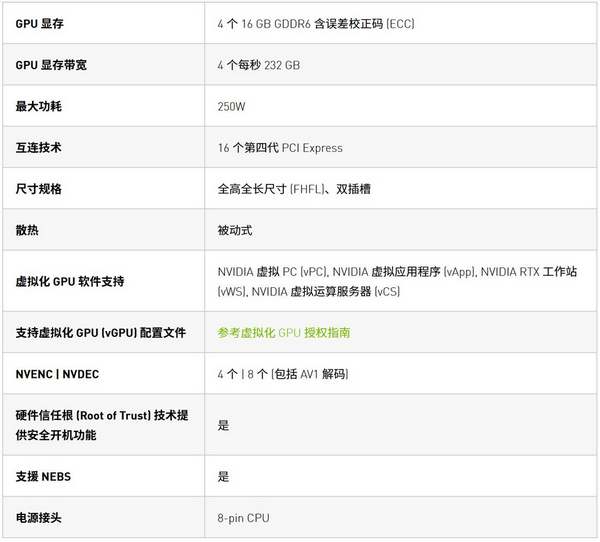Viewport: 600px width, 542px height.
Task: Select the 250W power value
Action: click(233, 106)
